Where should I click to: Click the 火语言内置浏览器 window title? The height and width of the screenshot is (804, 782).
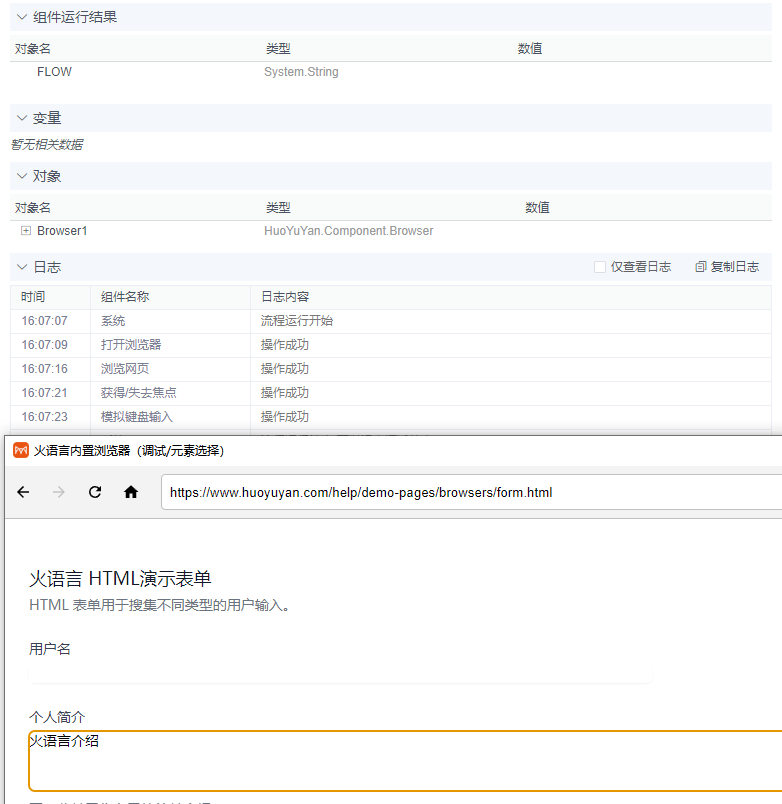tap(129, 451)
